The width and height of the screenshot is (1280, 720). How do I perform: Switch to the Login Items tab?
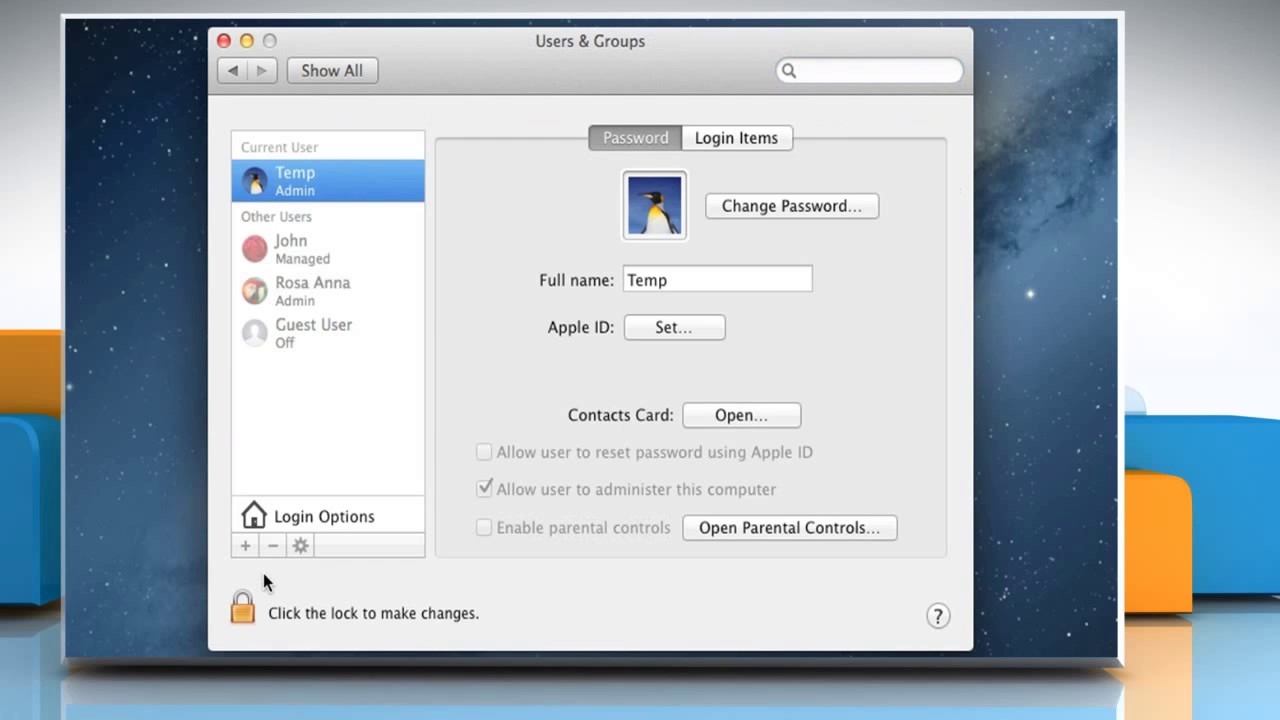pyautogui.click(x=736, y=138)
